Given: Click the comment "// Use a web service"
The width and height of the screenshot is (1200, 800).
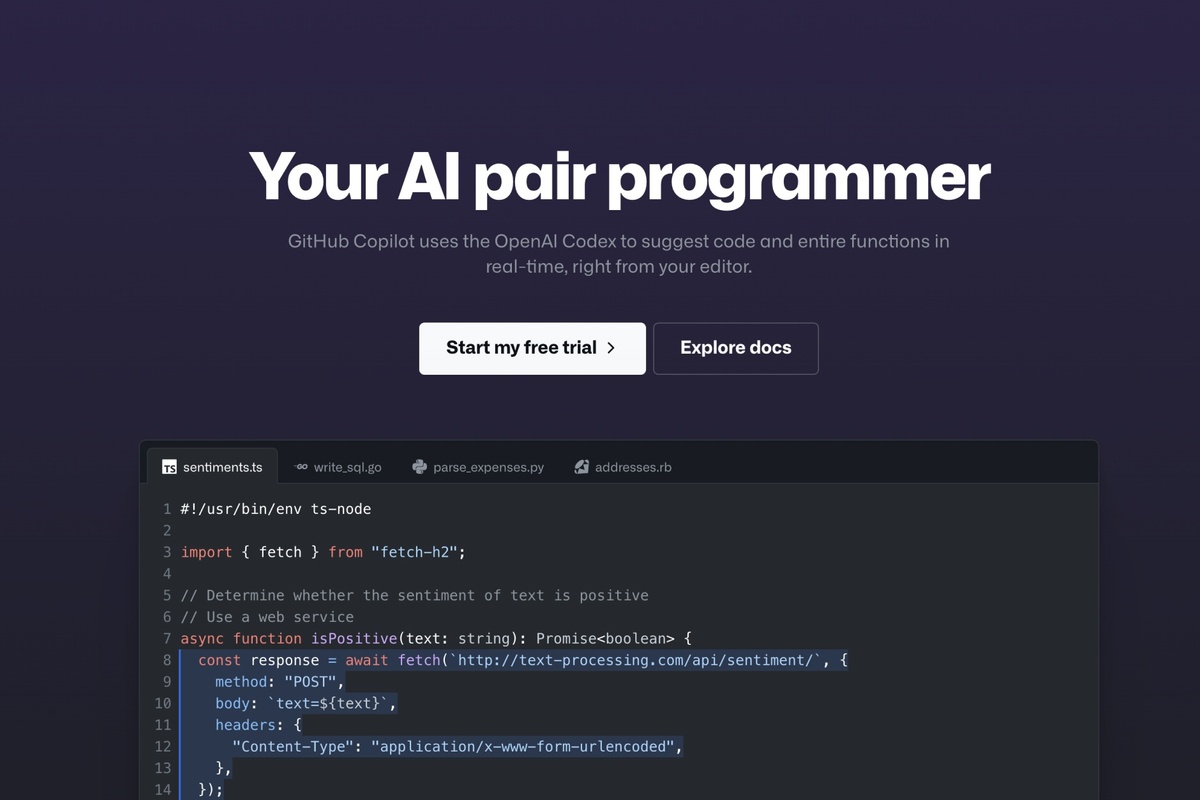Looking at the screenshot, I should pos(267,617).
